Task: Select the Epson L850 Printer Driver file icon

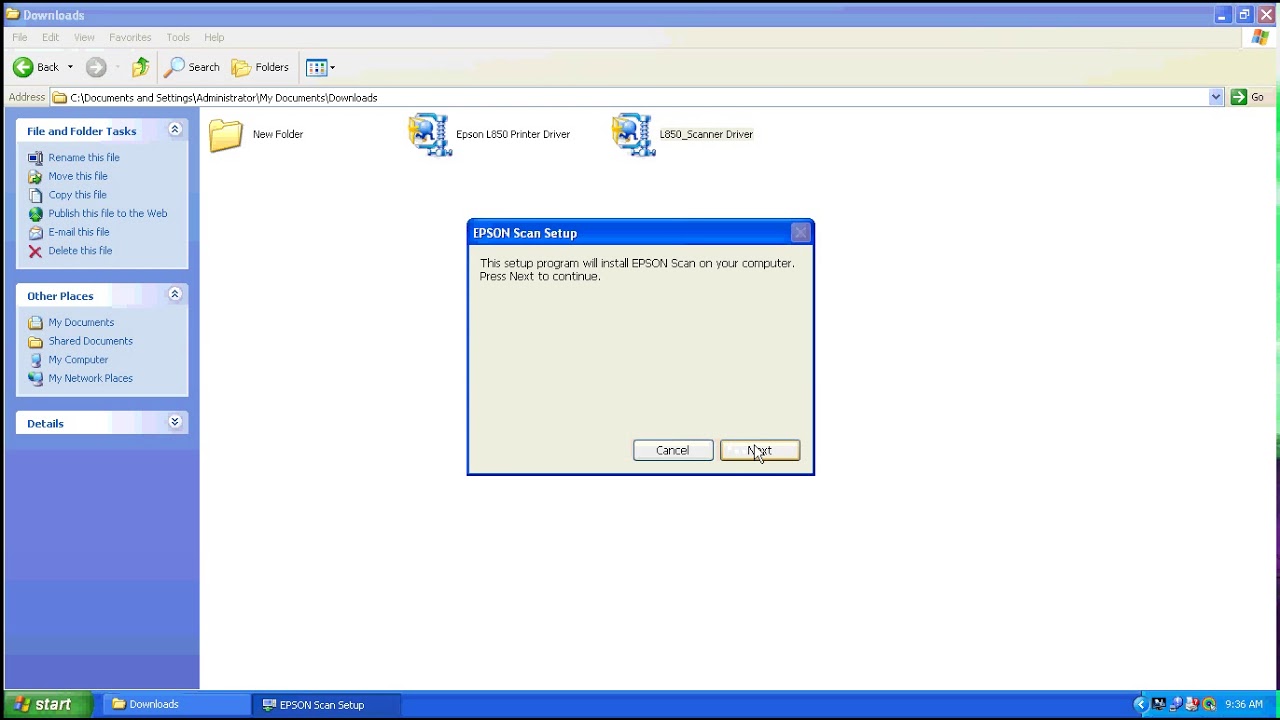Action: coord(430,135)
